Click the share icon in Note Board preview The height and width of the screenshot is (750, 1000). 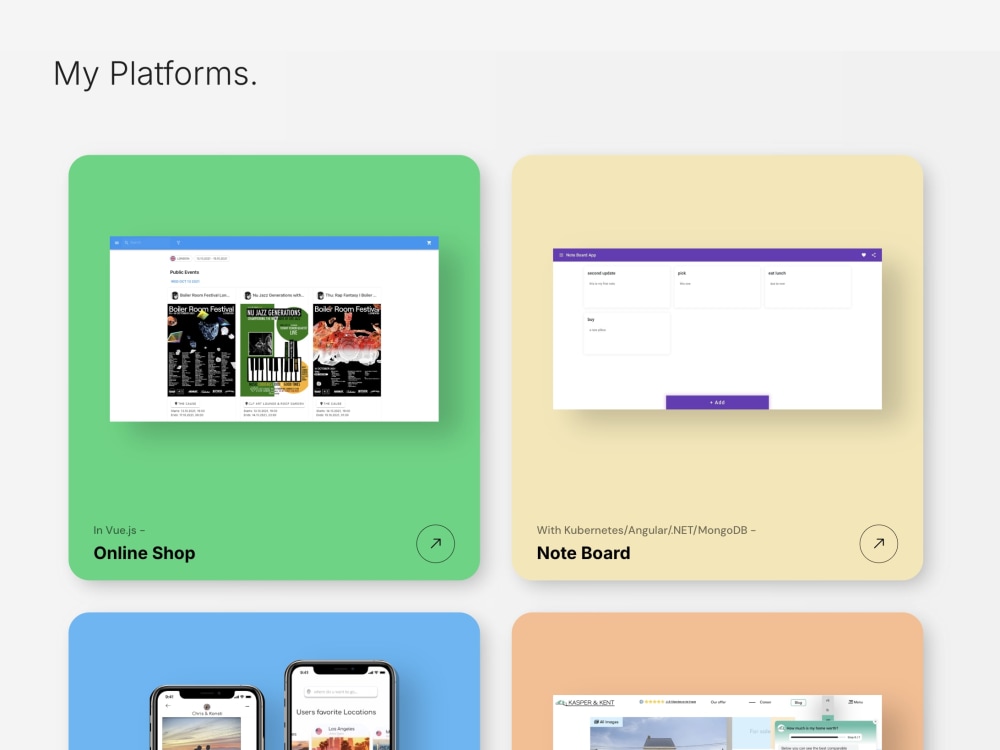[x=874, y=255]
